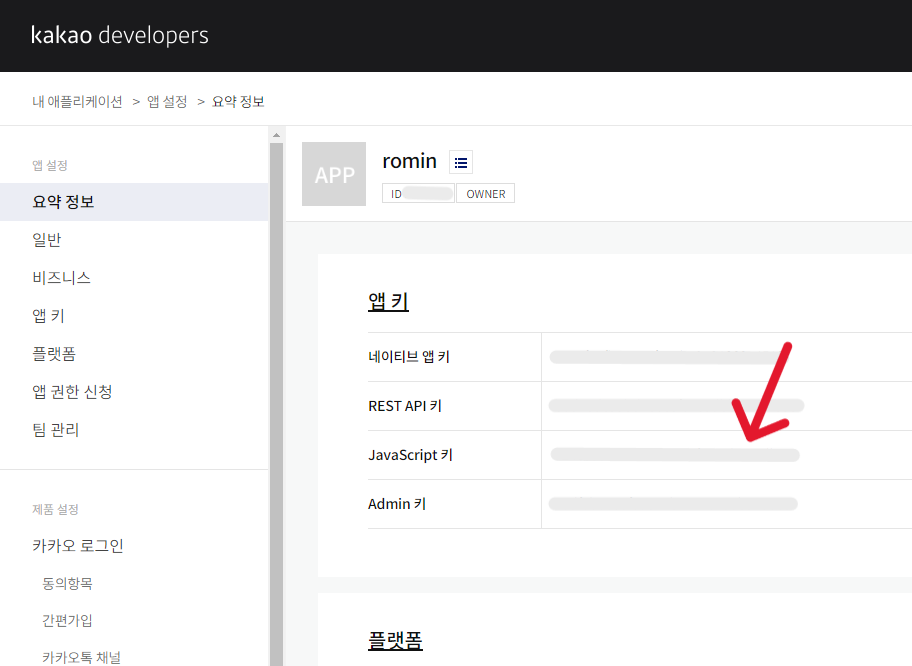This screenshot has width=912, height=666.
Task: Click the ID badge under romin
Action: click(418, 194)
